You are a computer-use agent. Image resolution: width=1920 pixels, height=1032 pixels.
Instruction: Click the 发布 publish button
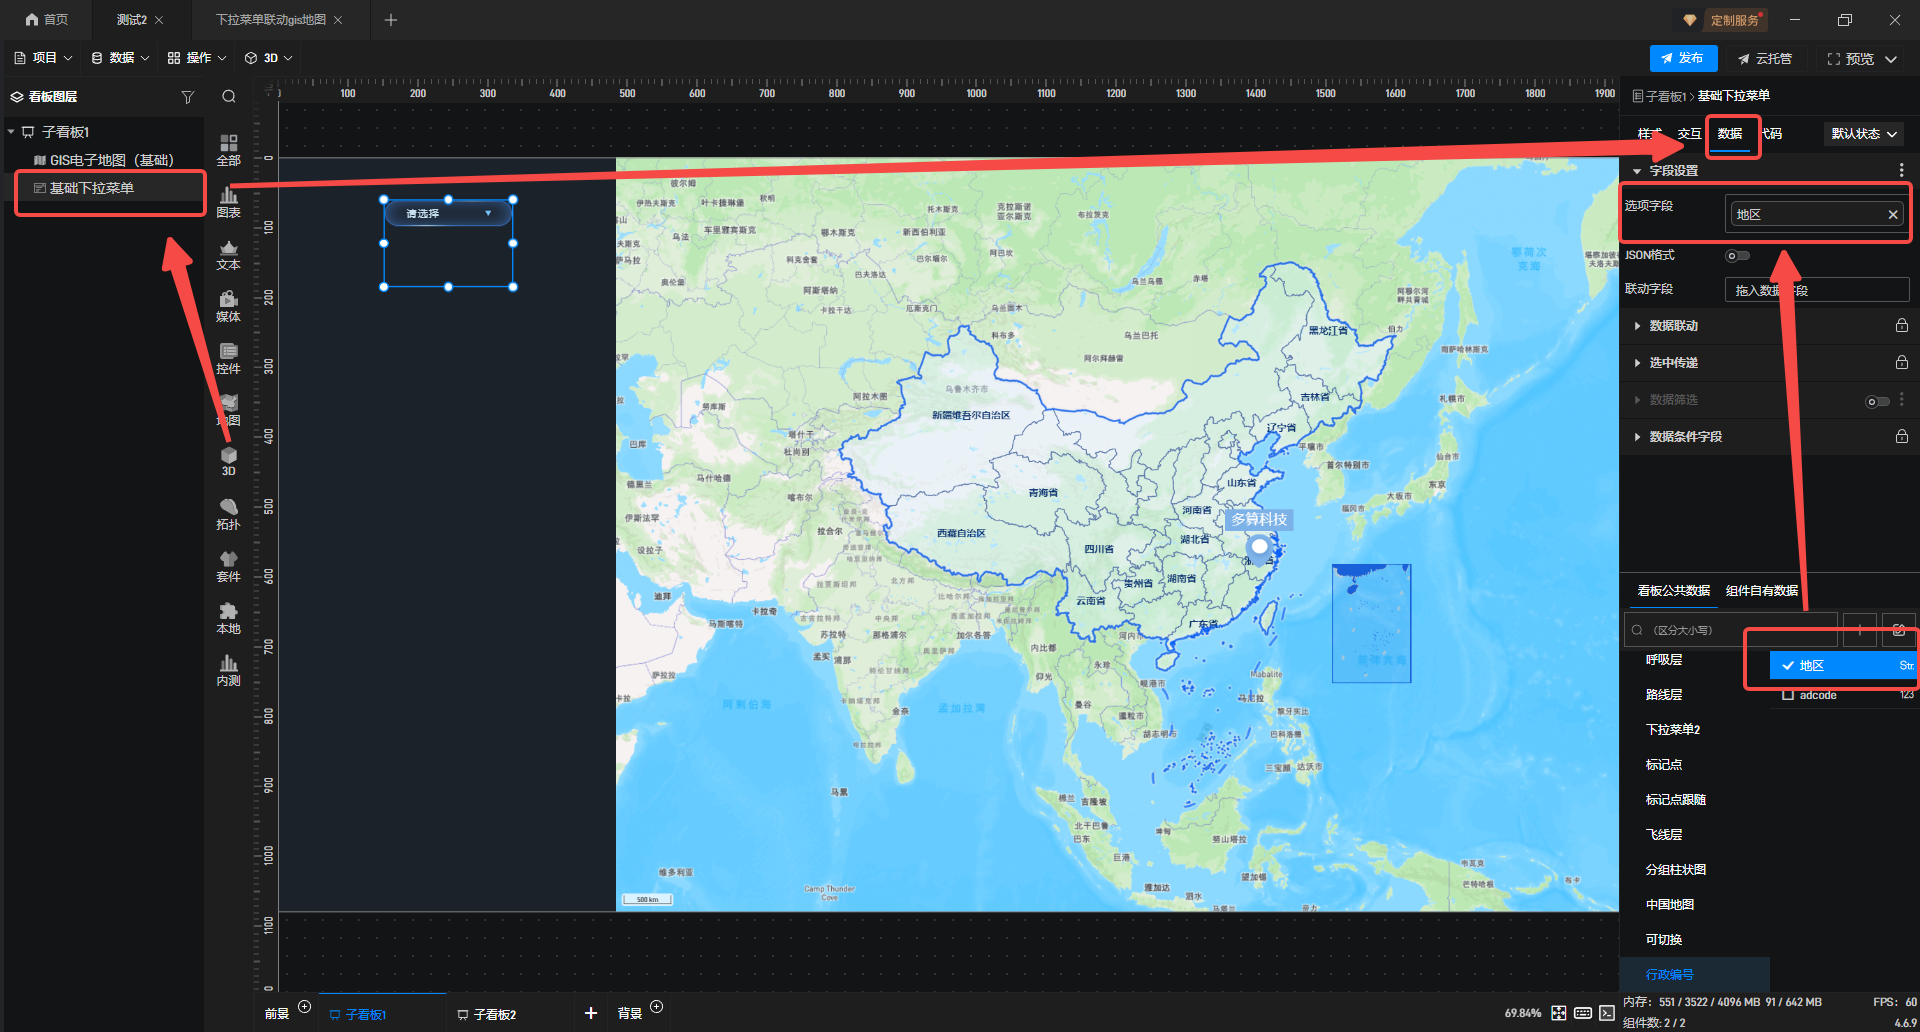click(1683, 59)
